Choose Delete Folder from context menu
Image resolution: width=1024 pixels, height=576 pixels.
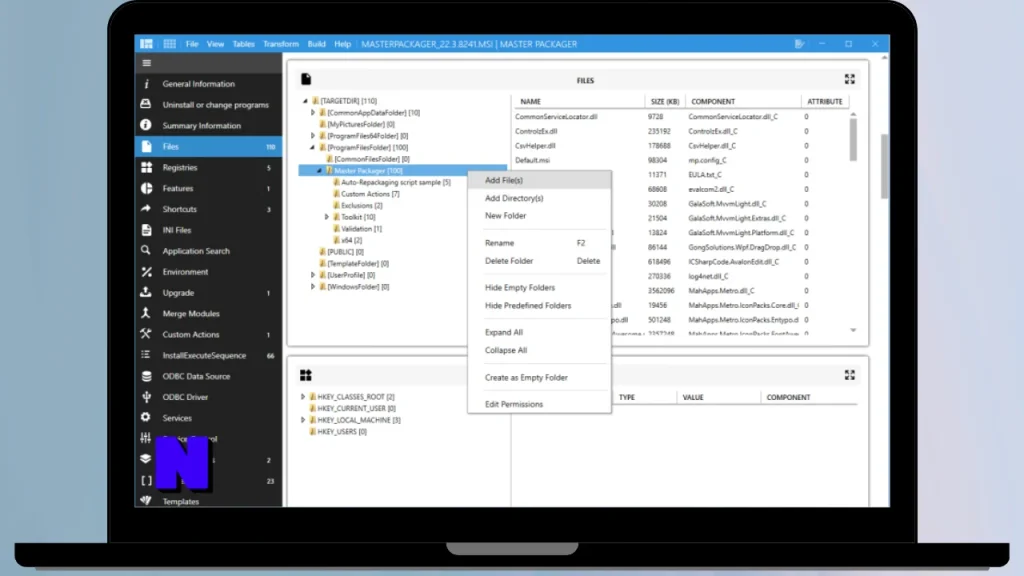click(539, 261)
